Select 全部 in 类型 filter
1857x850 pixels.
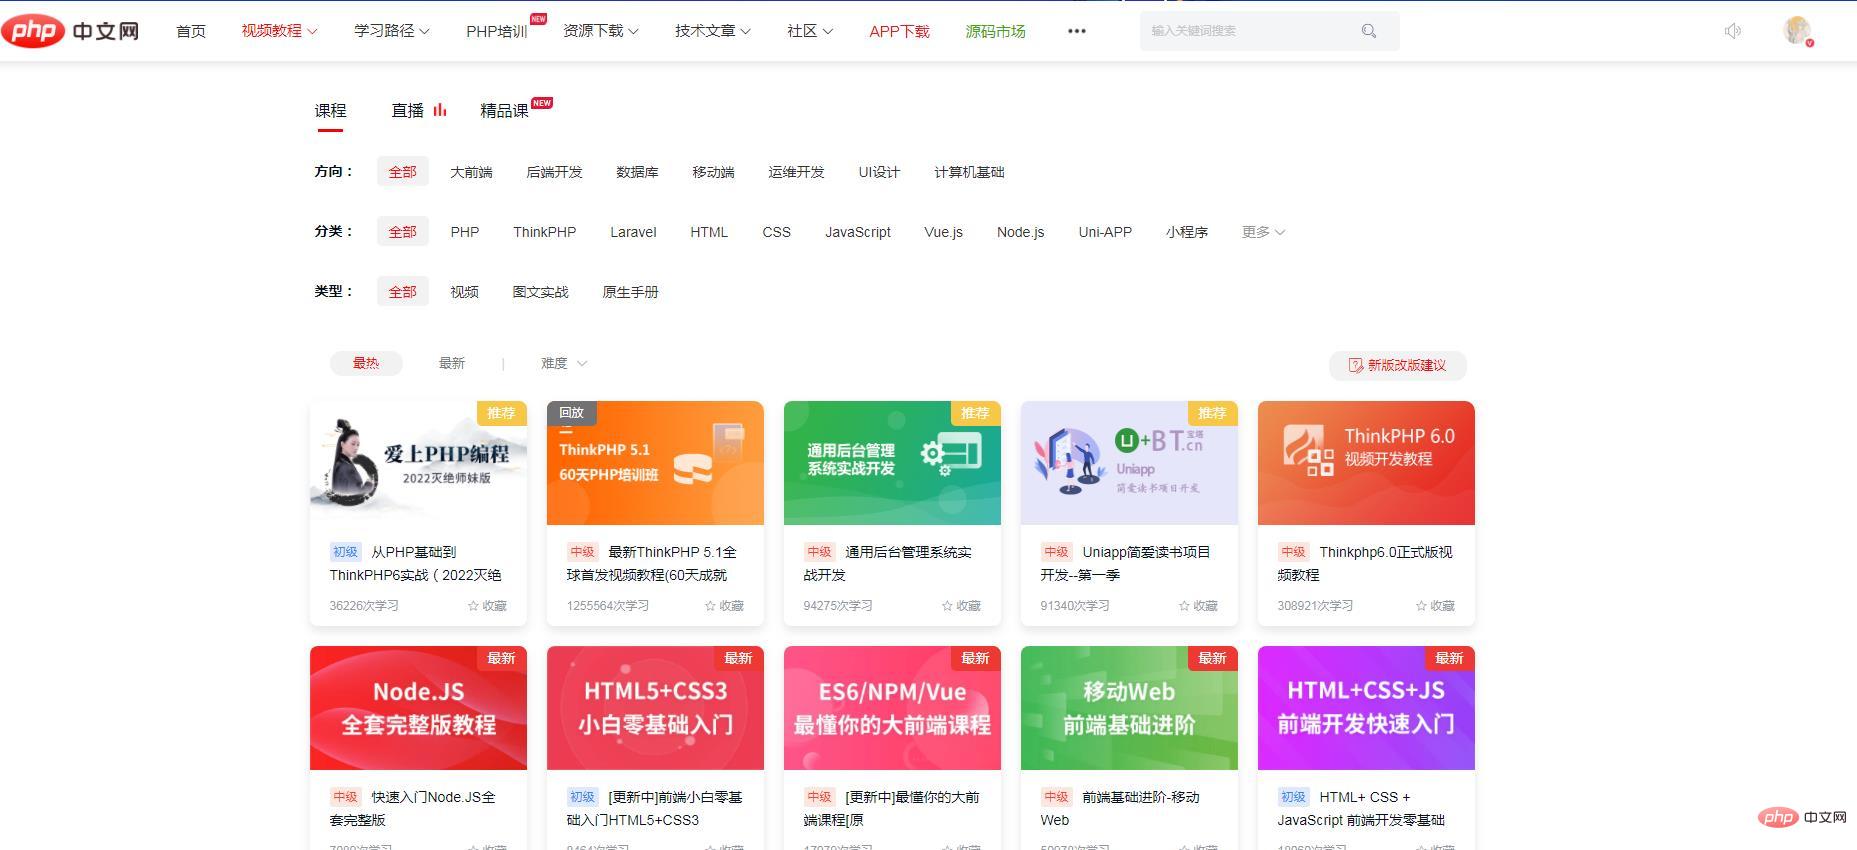click(403, 292)
